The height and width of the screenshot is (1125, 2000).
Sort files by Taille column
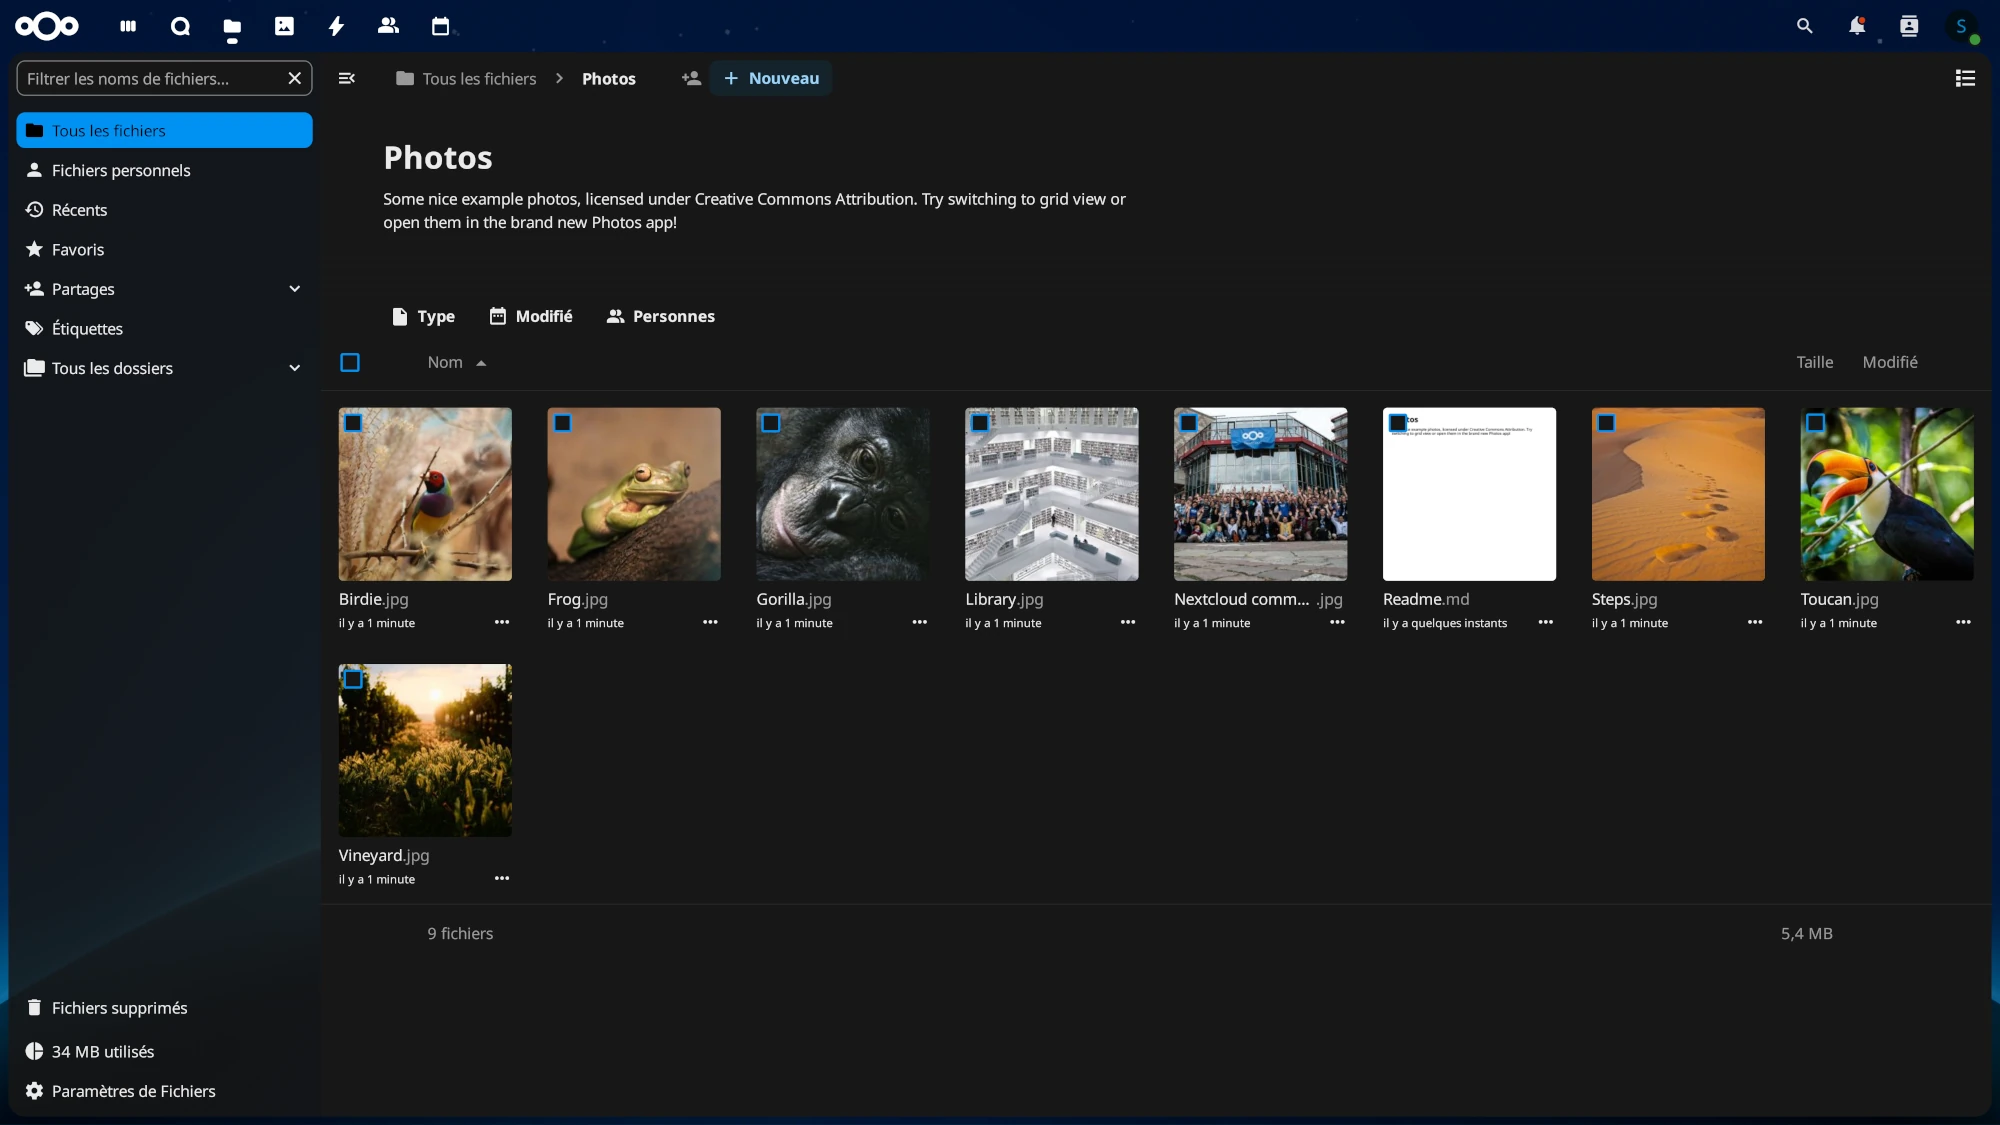tap(1814, 362)
